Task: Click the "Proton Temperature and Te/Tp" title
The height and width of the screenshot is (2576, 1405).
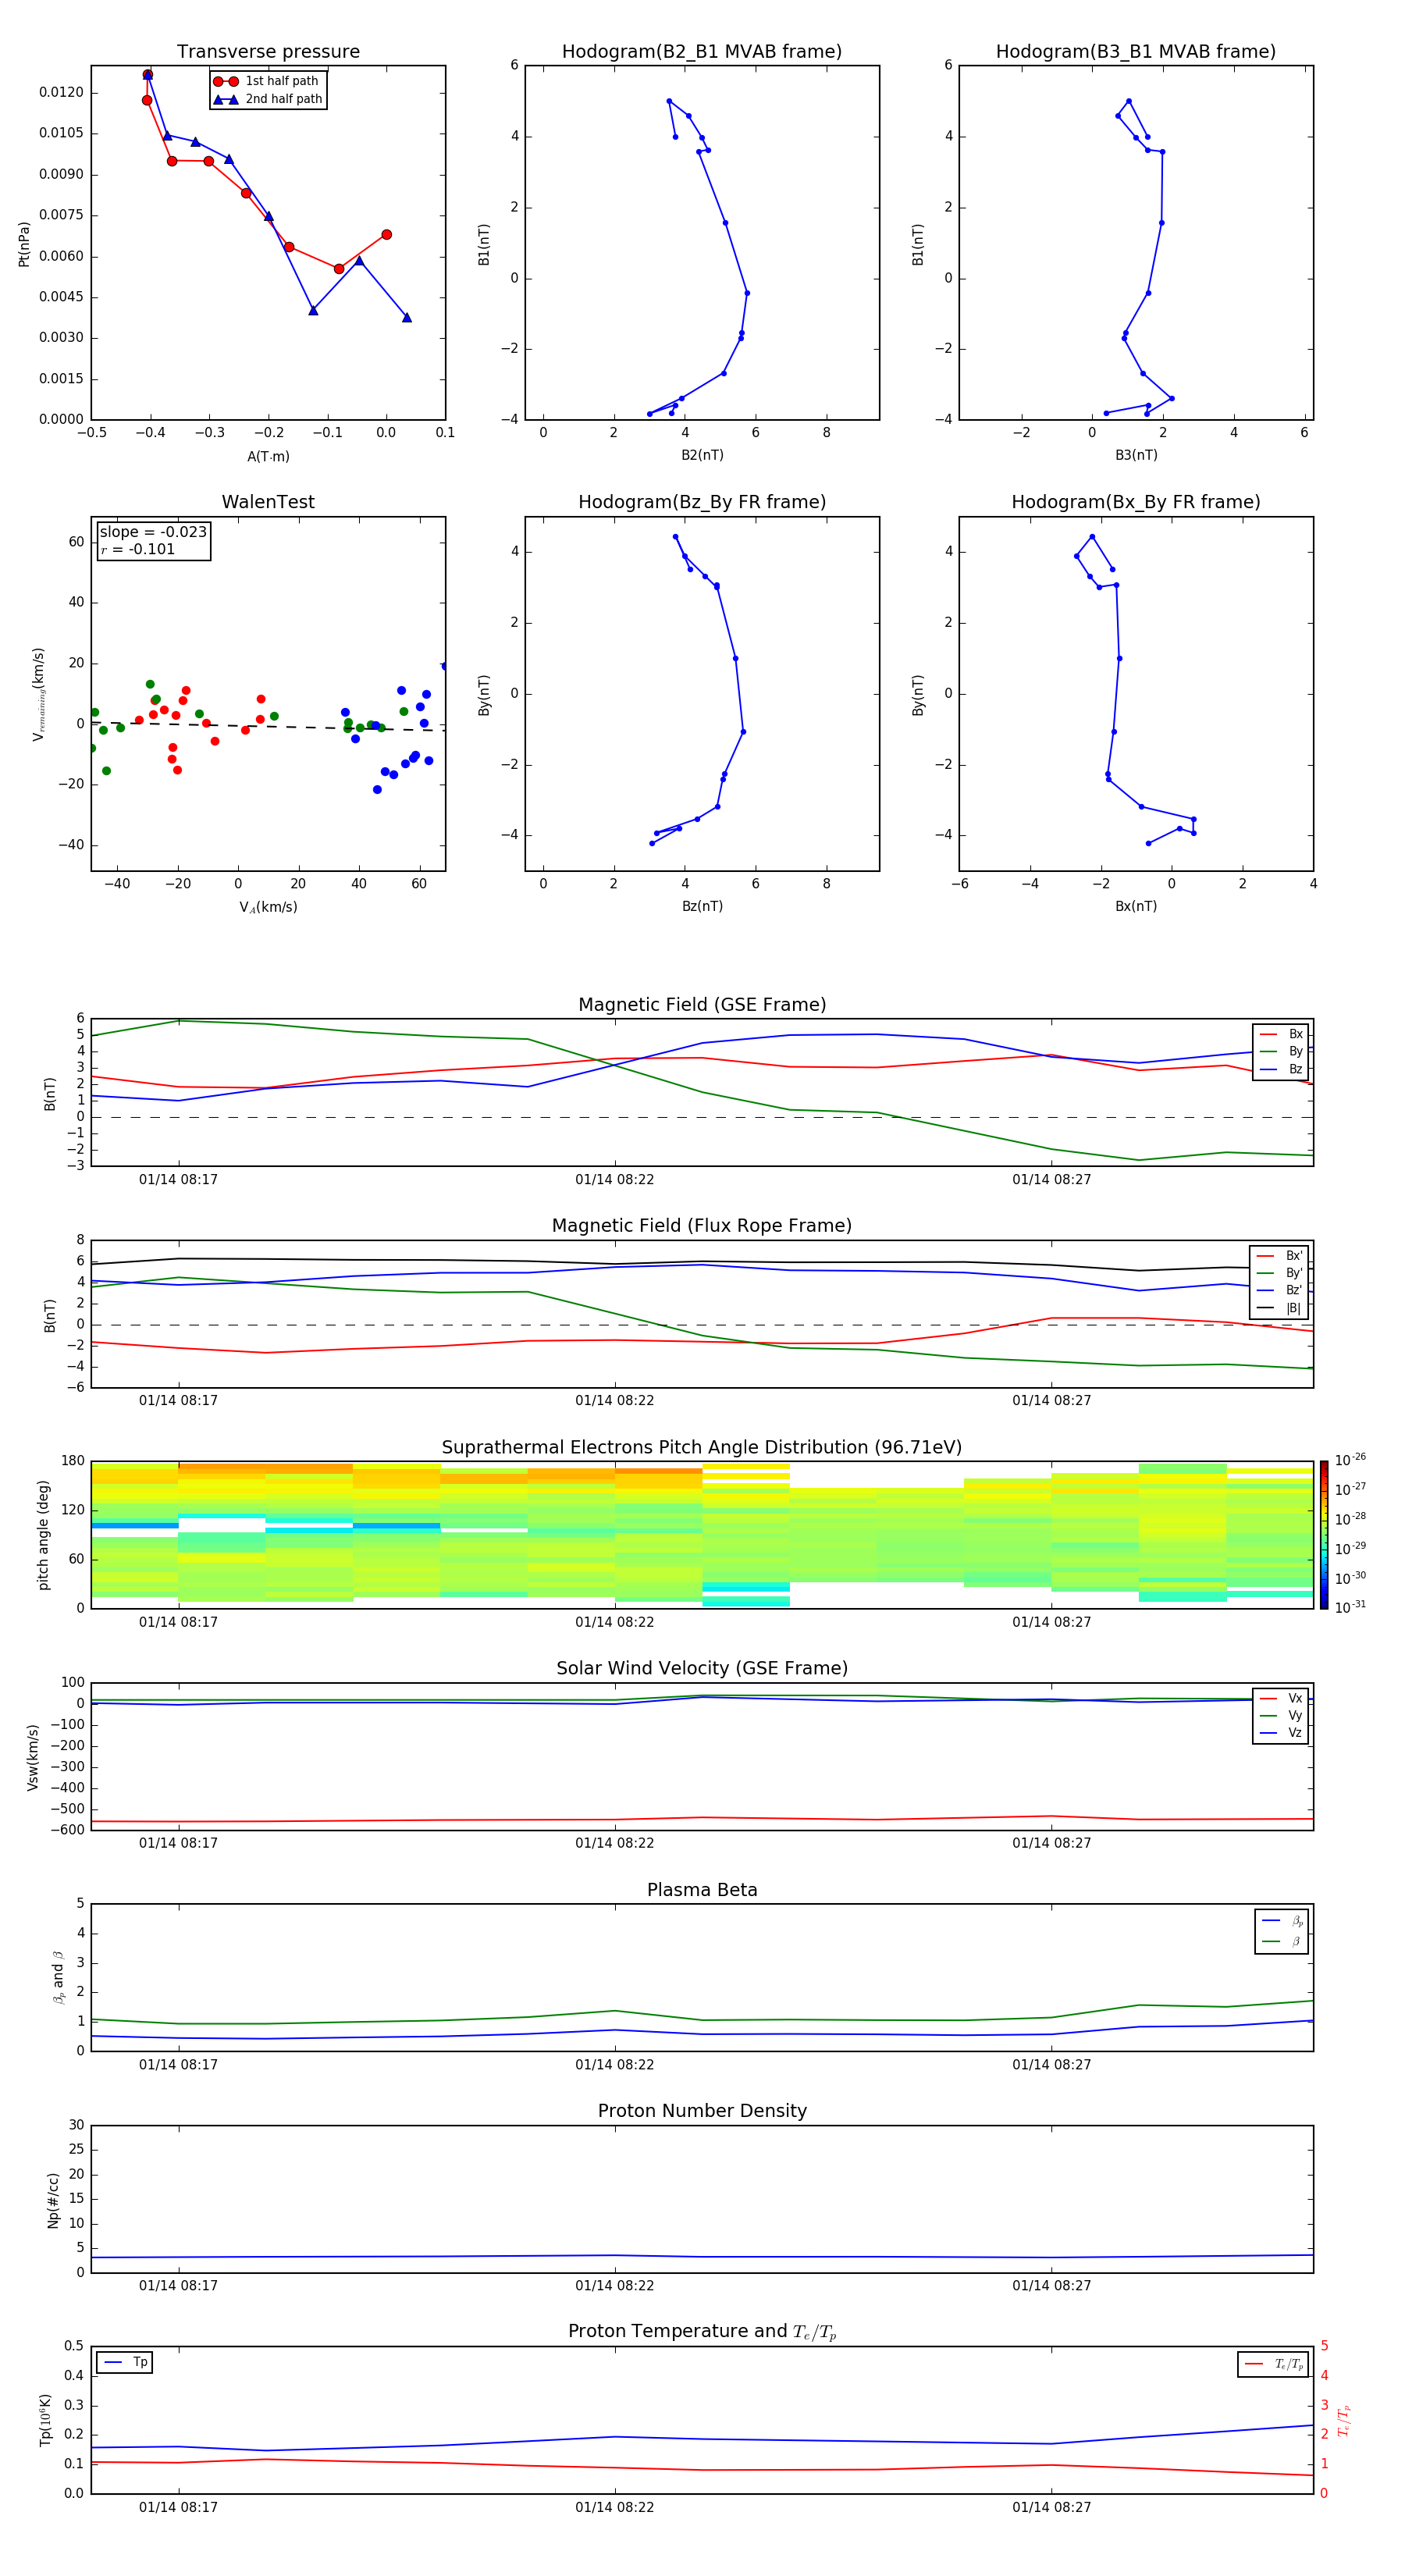Action: (702, 2332)
